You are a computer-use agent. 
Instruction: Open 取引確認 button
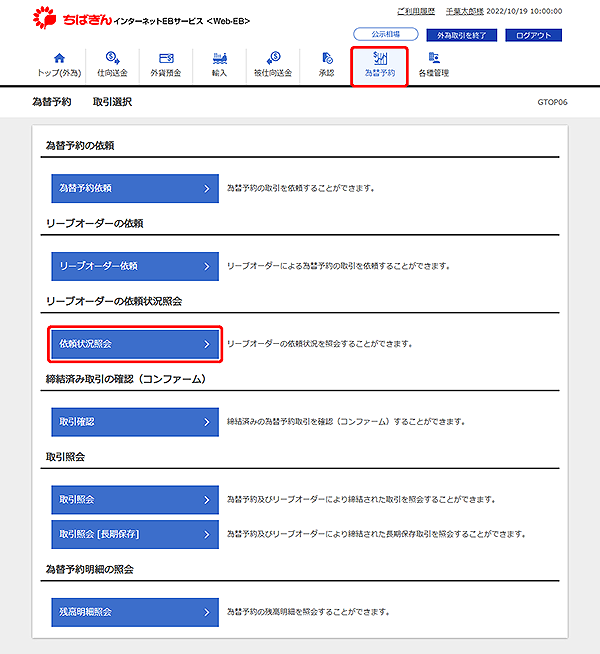pyautogui.click(x=135, y=422)
